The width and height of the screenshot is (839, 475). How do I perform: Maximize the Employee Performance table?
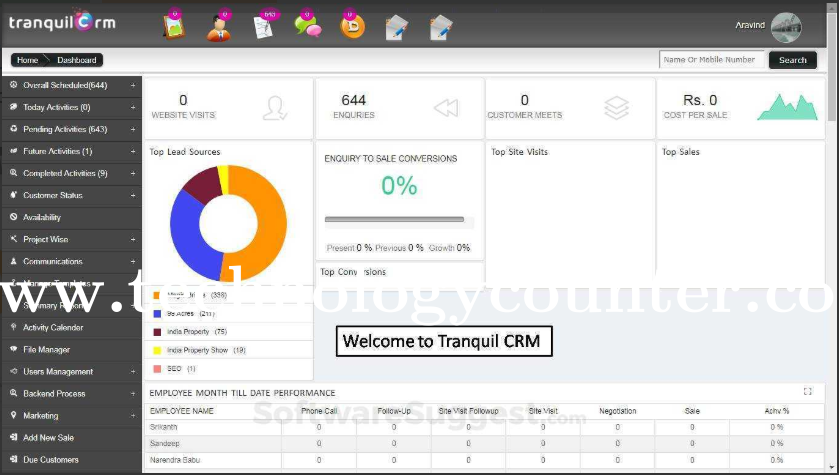tap(807, 392)
